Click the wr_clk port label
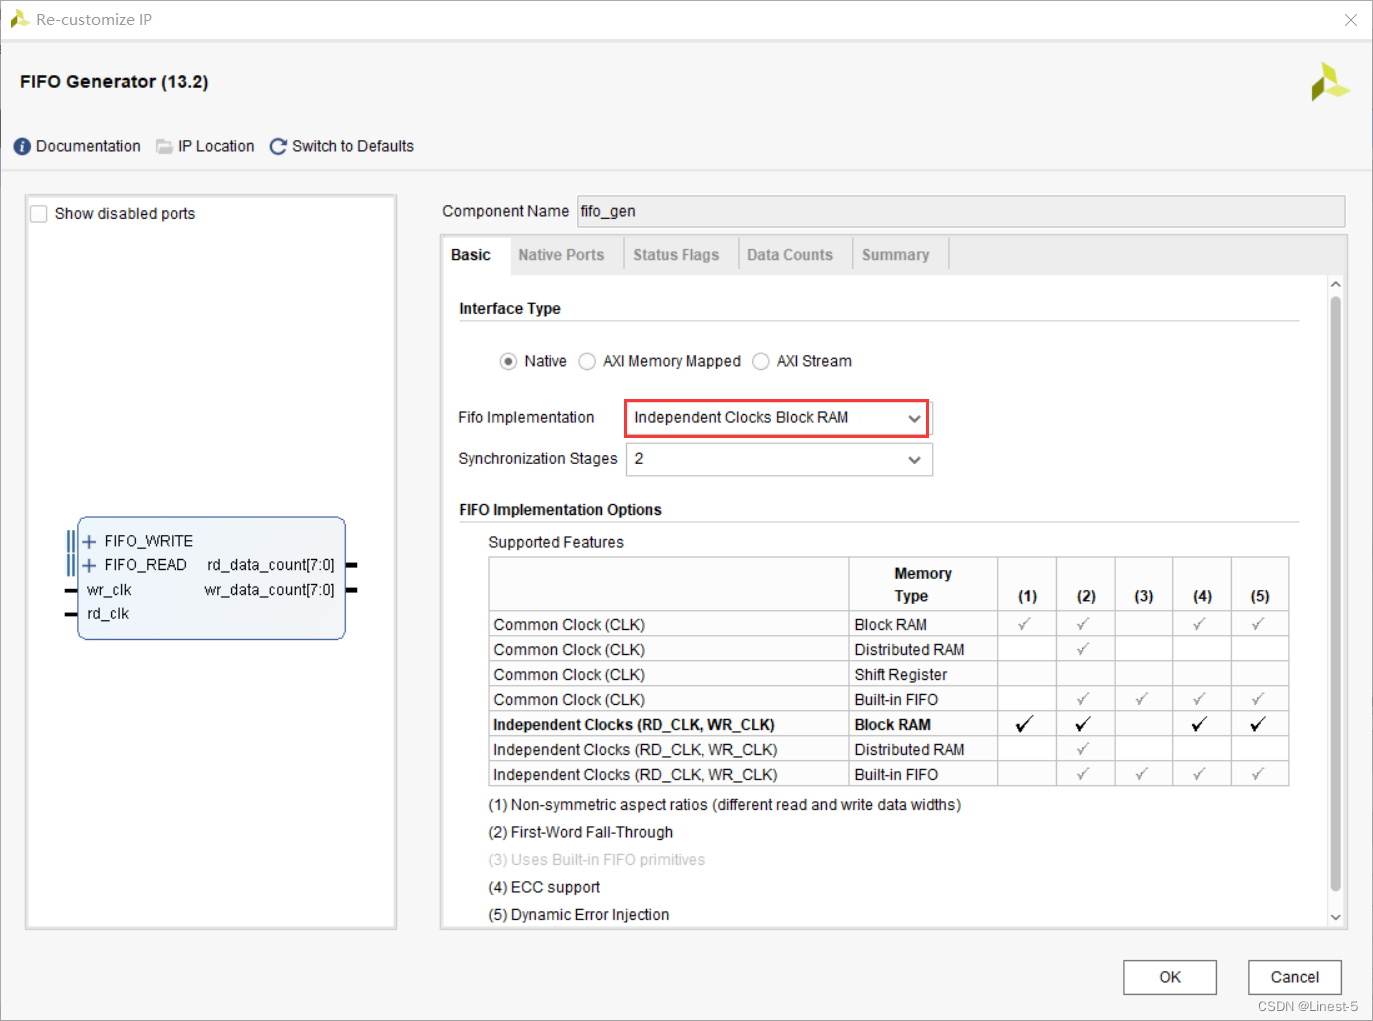Image resolution: width=1373 pixels, height=1021 pixels. tap(109, 590)
